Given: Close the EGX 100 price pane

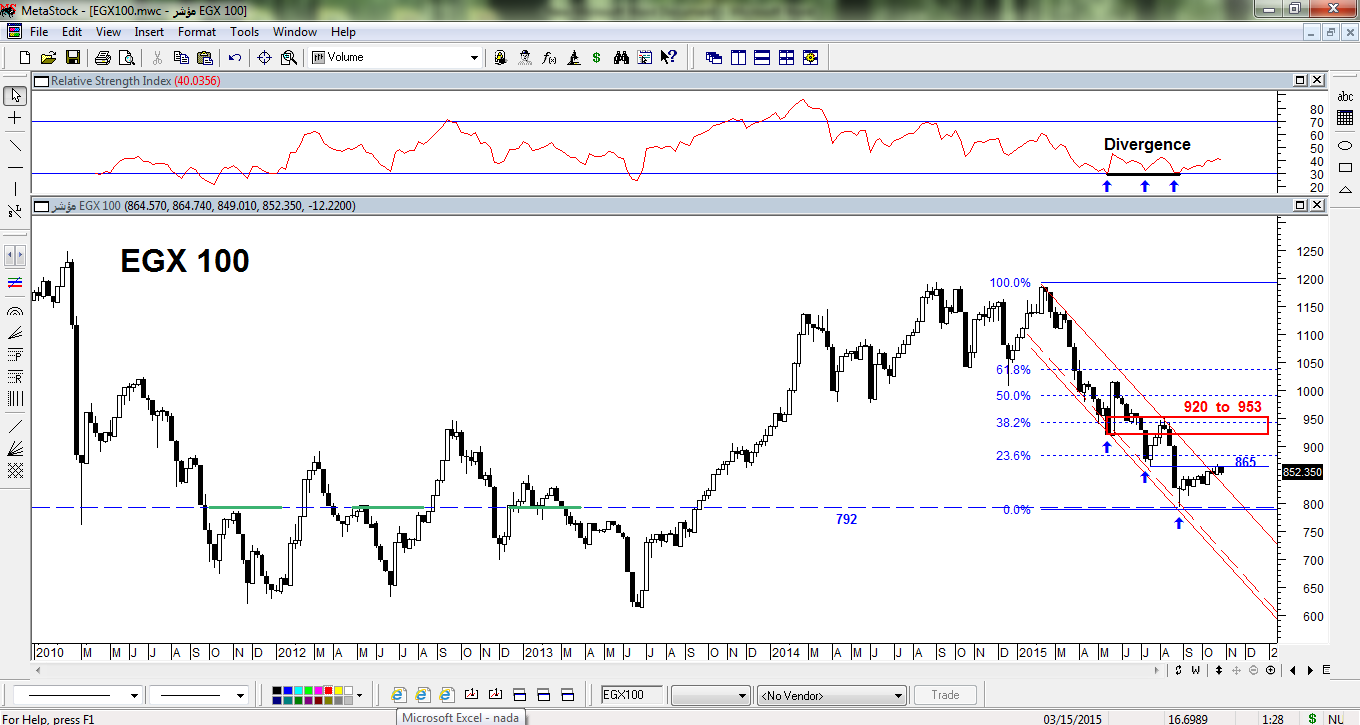Looking at the screenshot, I should click(x=1318, y=206).
